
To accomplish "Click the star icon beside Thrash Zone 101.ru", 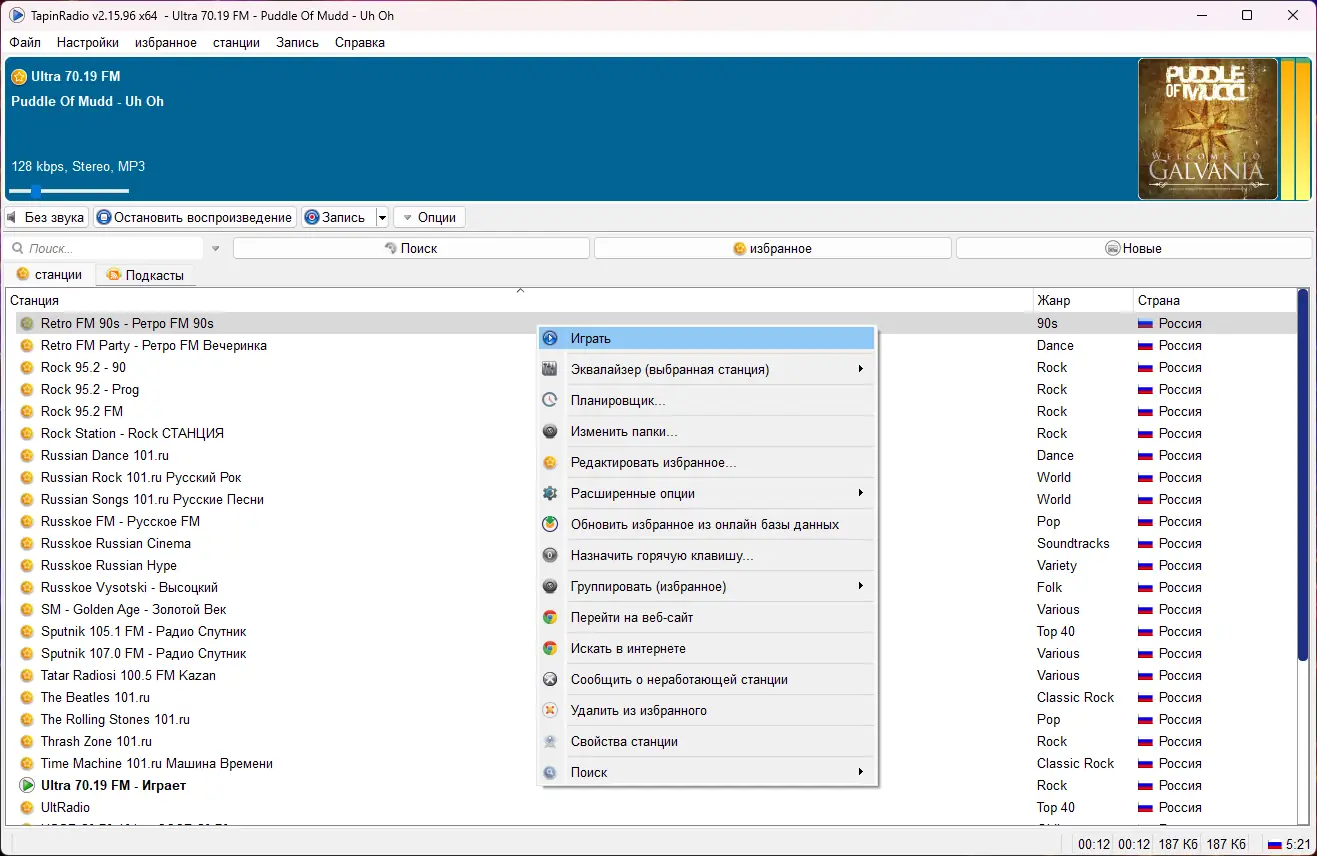I will (x=27, y=742).
